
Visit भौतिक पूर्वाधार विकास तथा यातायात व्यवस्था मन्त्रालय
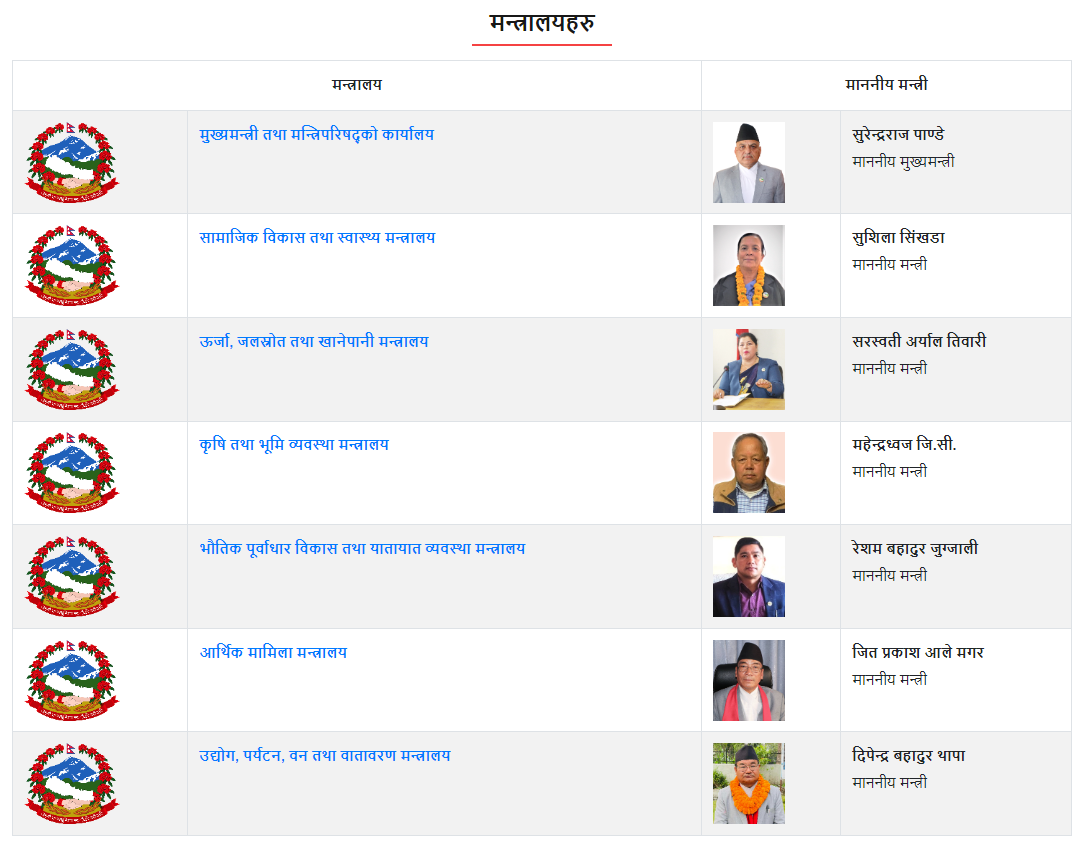(362, 549)
